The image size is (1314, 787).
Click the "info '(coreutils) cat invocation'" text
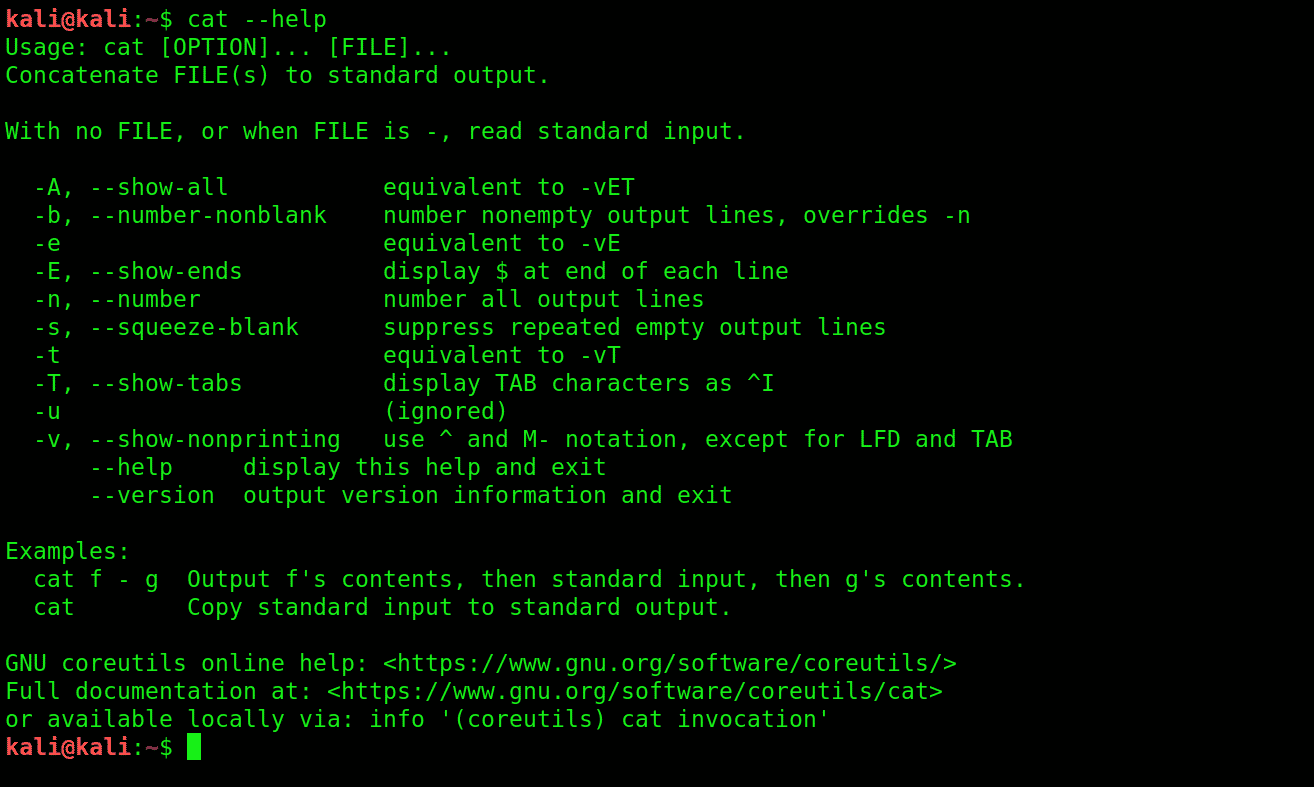[x=599, y=720]
